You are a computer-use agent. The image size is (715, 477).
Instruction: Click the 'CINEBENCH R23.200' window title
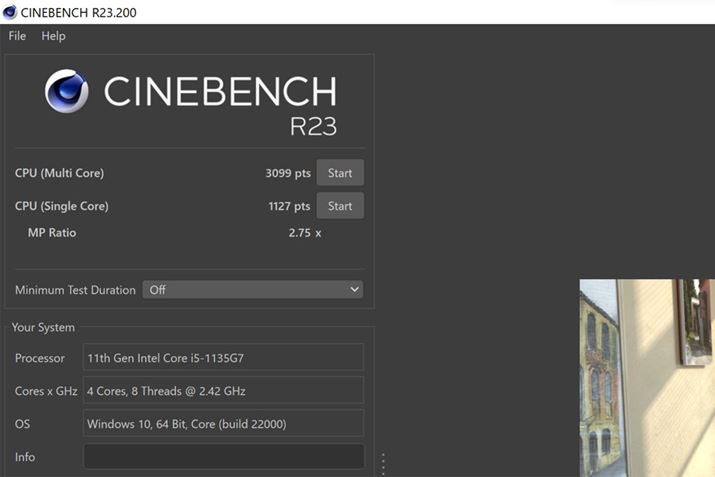tap(78, 12)
